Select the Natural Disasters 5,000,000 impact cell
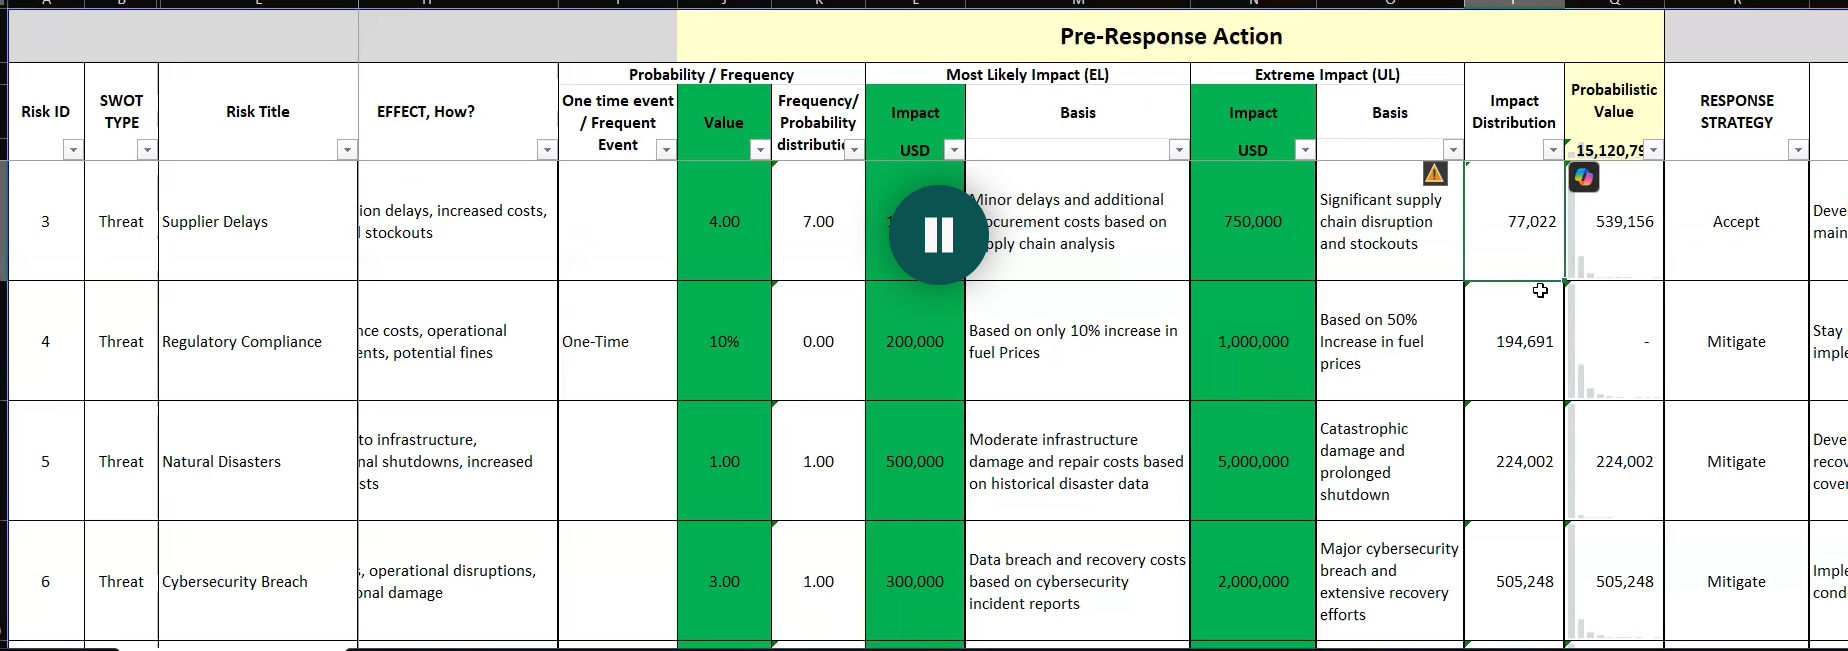The image size is (1848, 651). tap(1252, 462)
